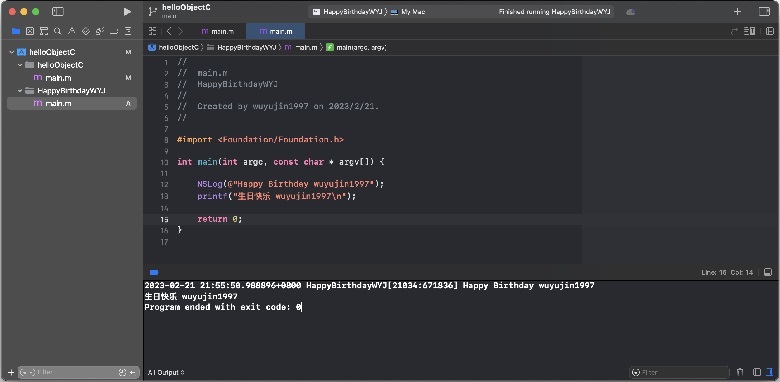Click the printf line in code
The height and width of the screenshot is (382, 780).
pos(277,196)
